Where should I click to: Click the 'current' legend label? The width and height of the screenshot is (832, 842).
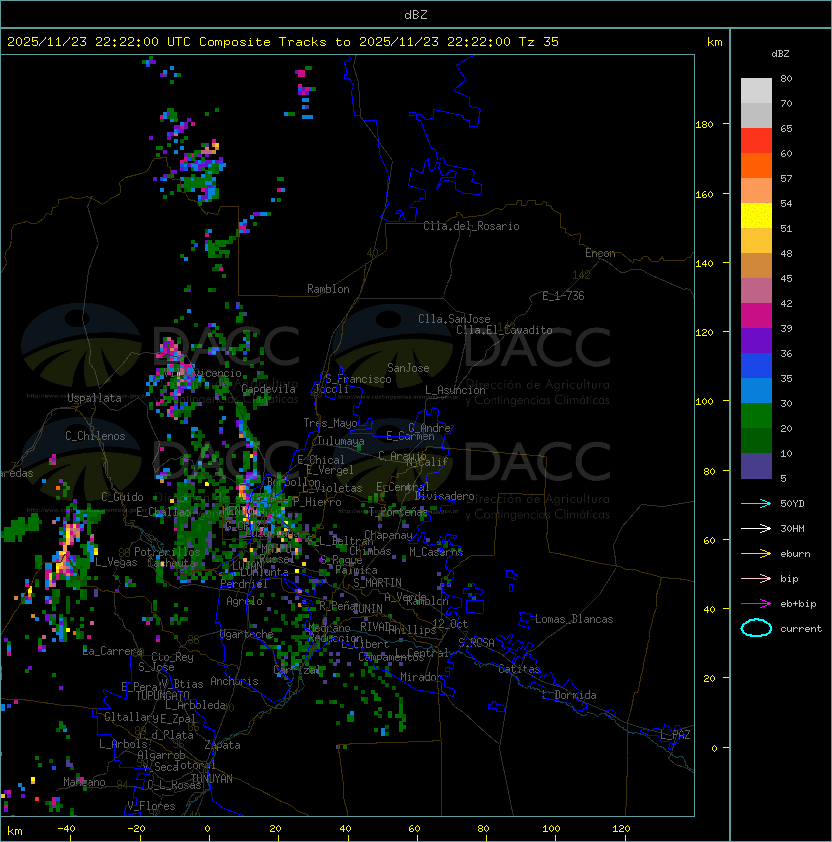tap(801, 629)
